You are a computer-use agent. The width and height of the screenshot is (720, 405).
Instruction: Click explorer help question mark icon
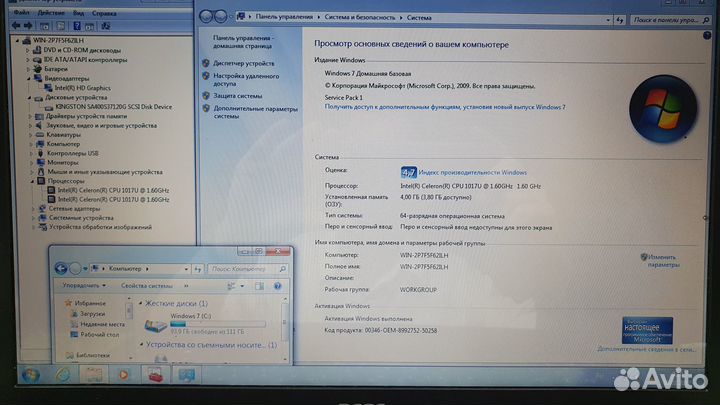[277, 286]
